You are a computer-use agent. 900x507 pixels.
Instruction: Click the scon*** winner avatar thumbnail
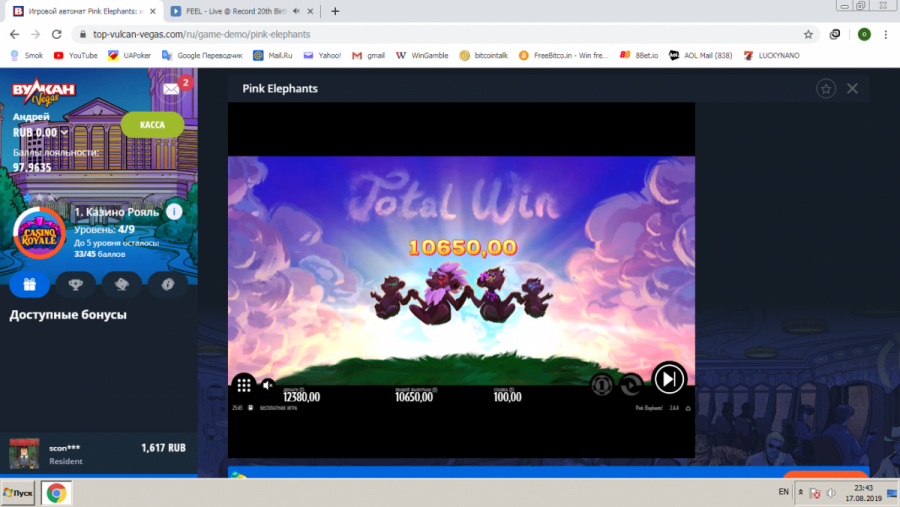pyautogui.click(x=24, y=454)
